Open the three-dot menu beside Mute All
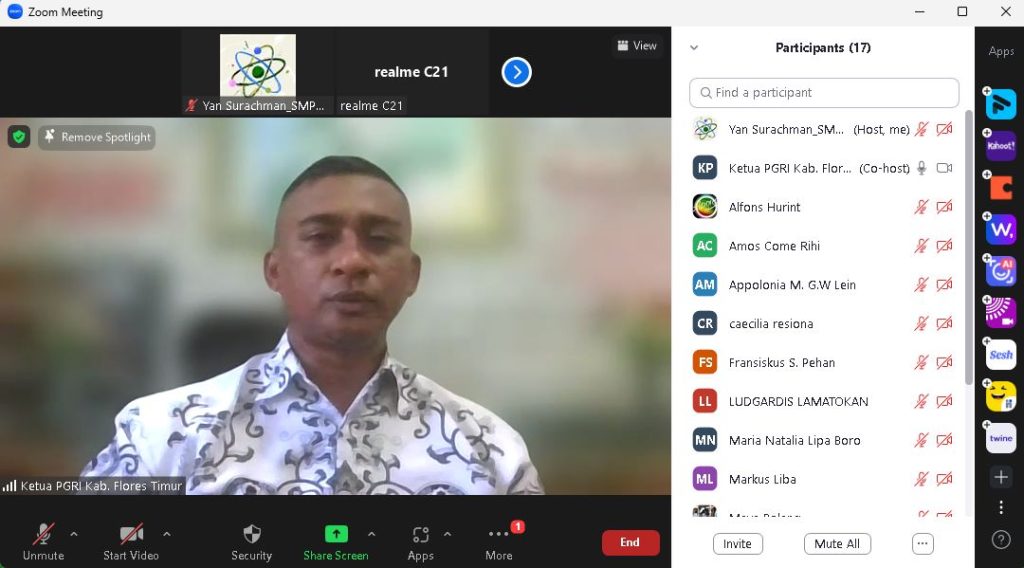 click(x=922, y=544)
